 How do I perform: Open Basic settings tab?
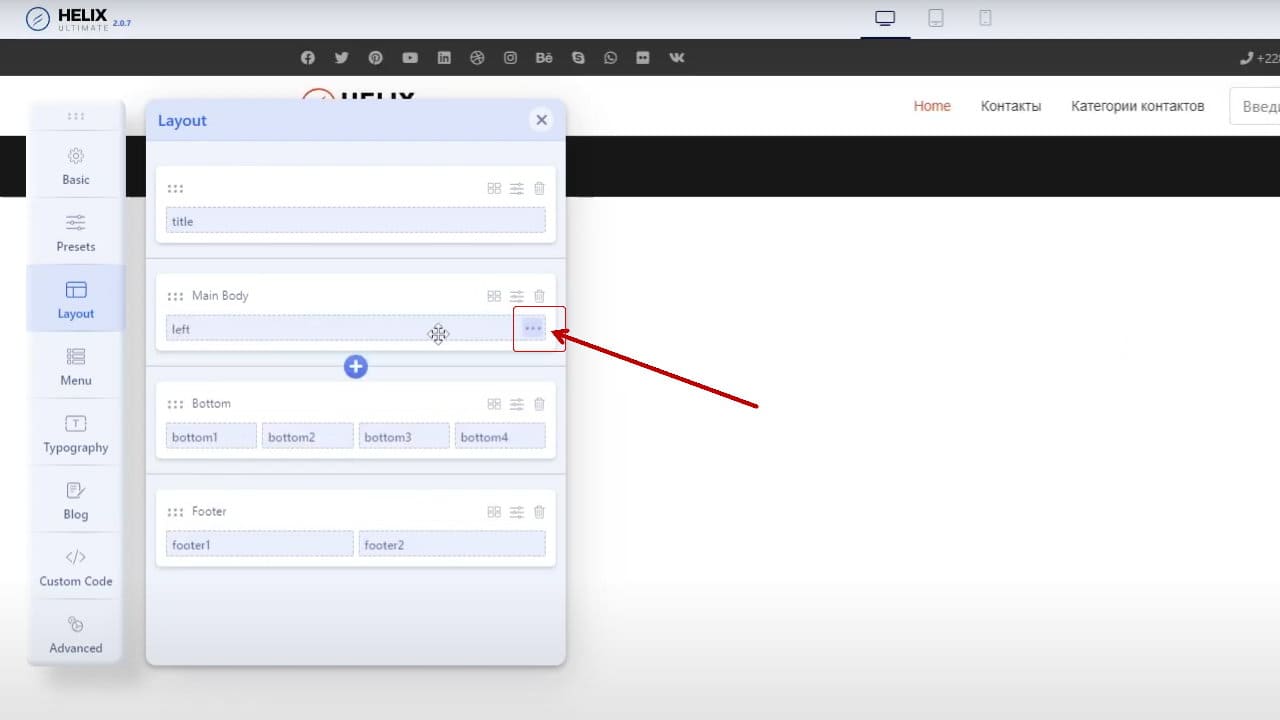pyautogui.click(x=76, y=167)
